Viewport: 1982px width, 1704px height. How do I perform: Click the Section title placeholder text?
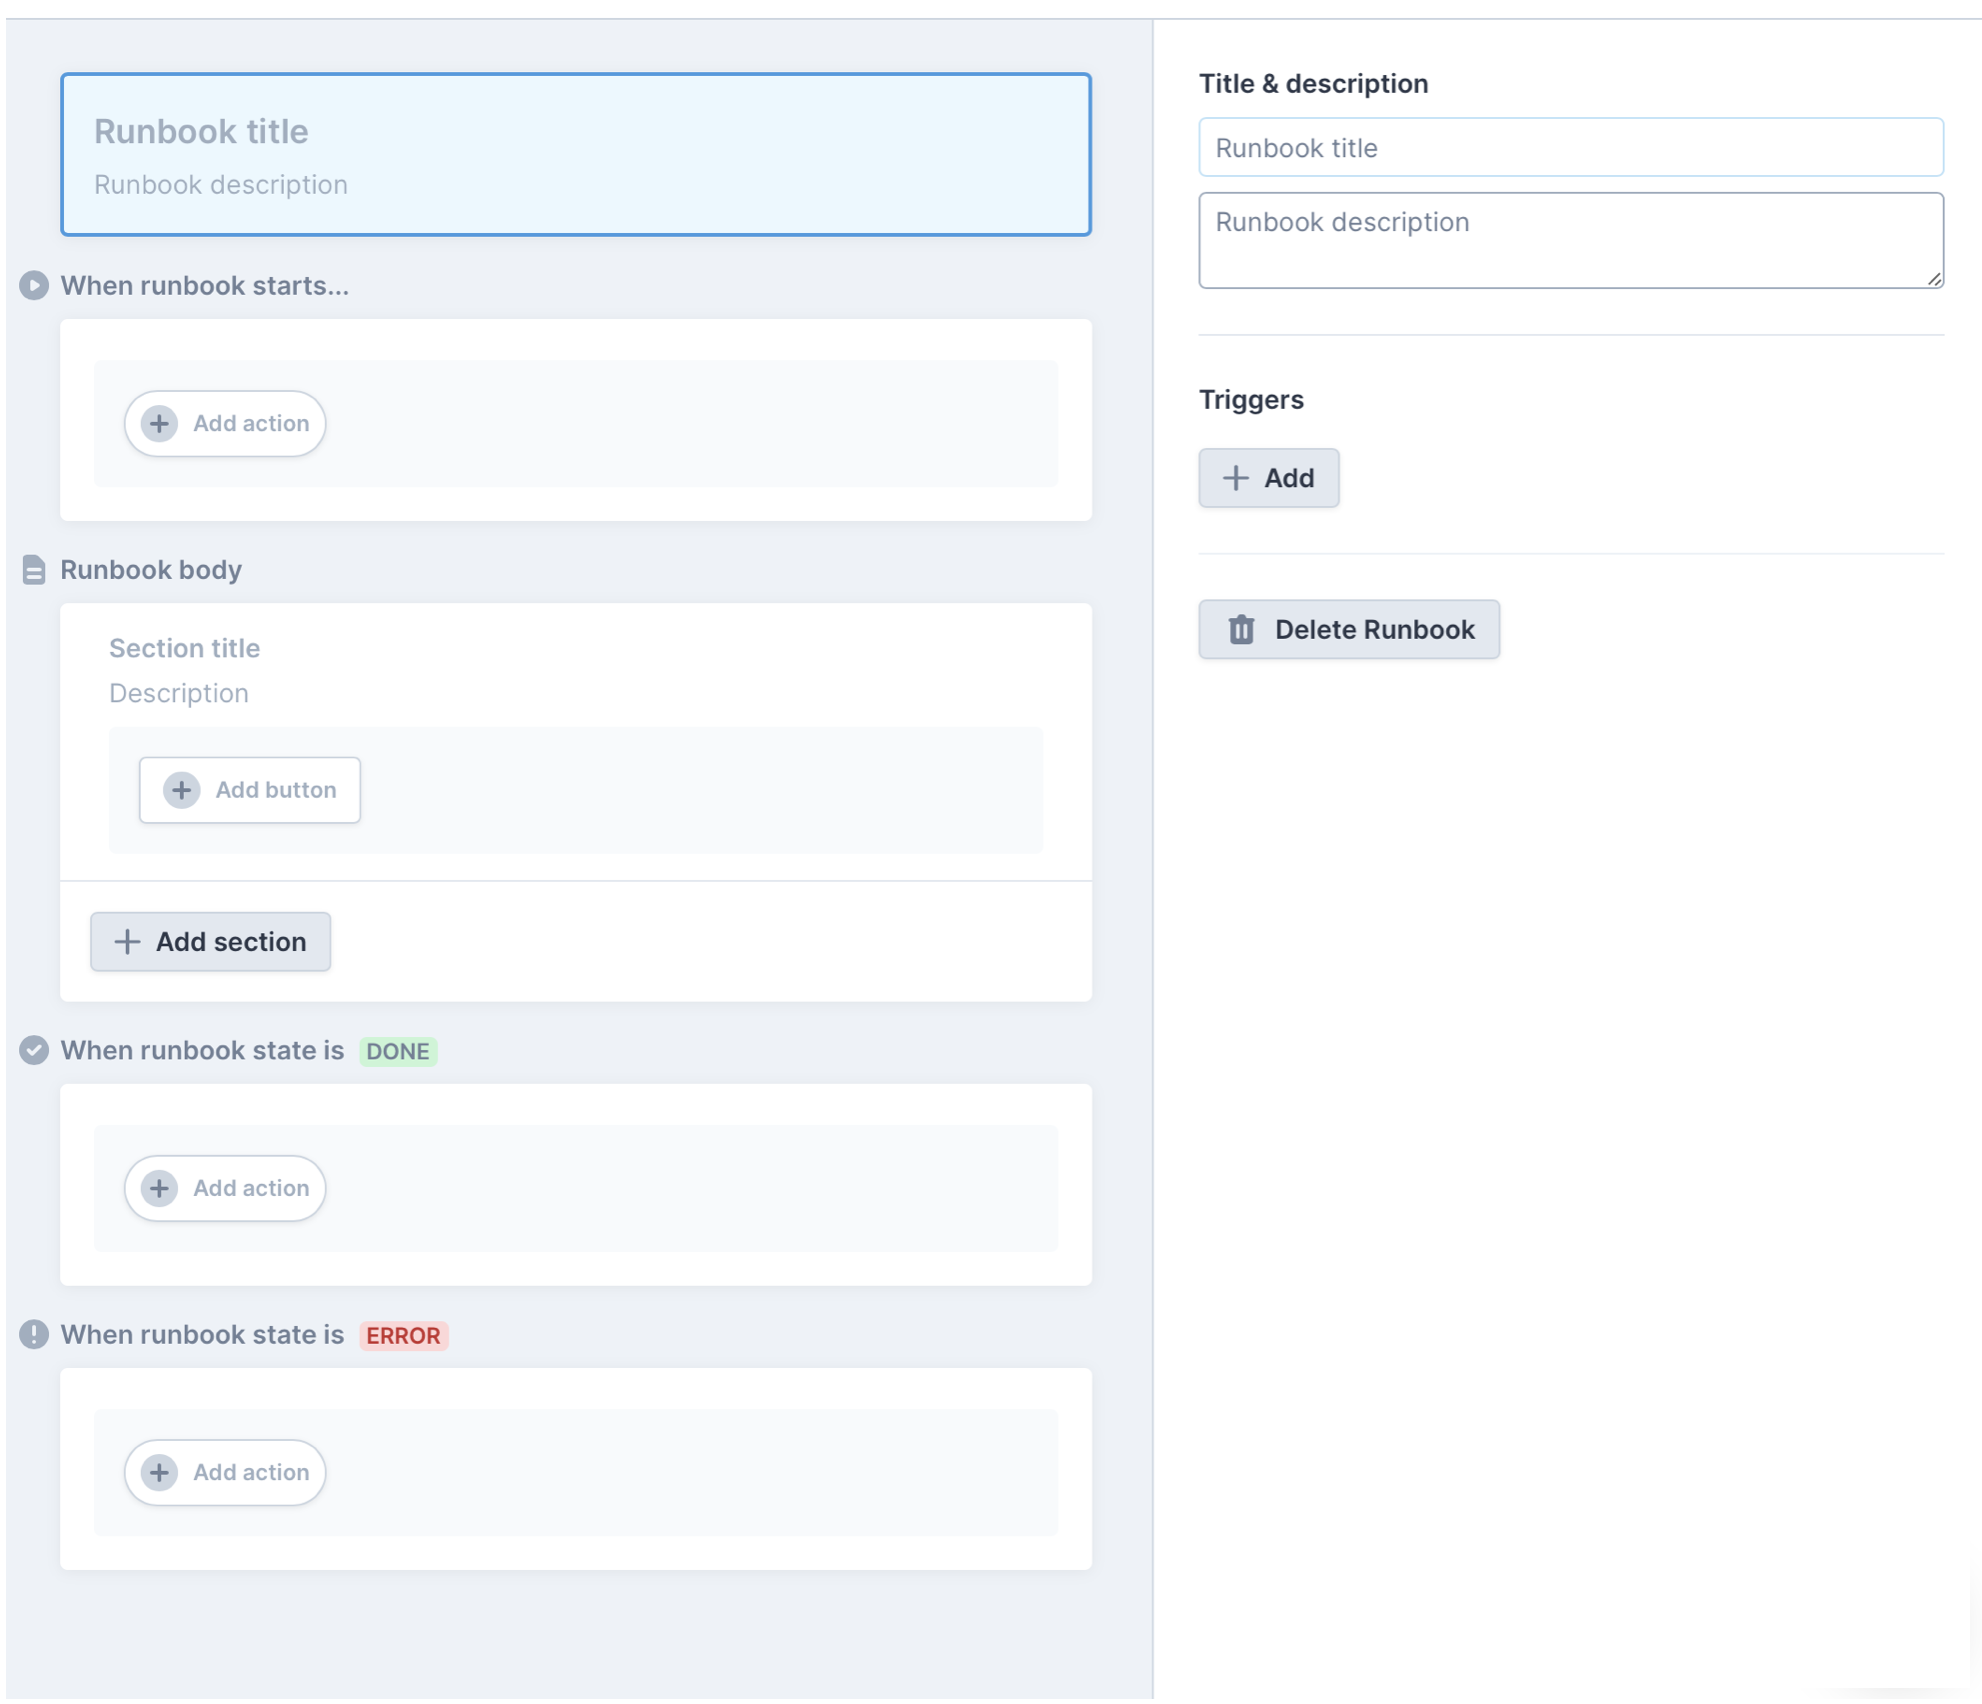[184, 649]
